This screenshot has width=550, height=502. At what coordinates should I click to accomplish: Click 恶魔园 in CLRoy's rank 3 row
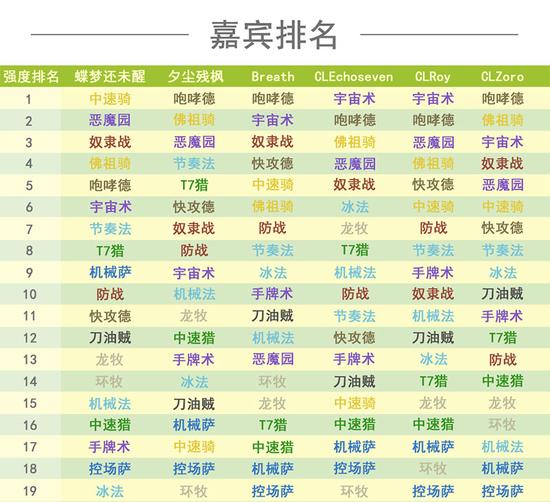(433, 142)
